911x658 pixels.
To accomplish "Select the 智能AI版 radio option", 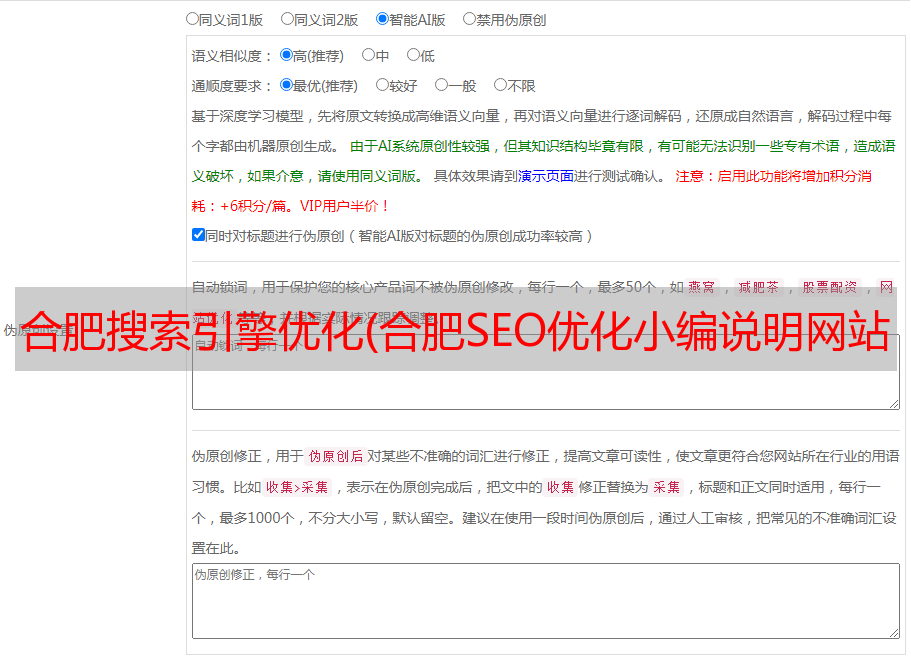I will click(382, 19).
